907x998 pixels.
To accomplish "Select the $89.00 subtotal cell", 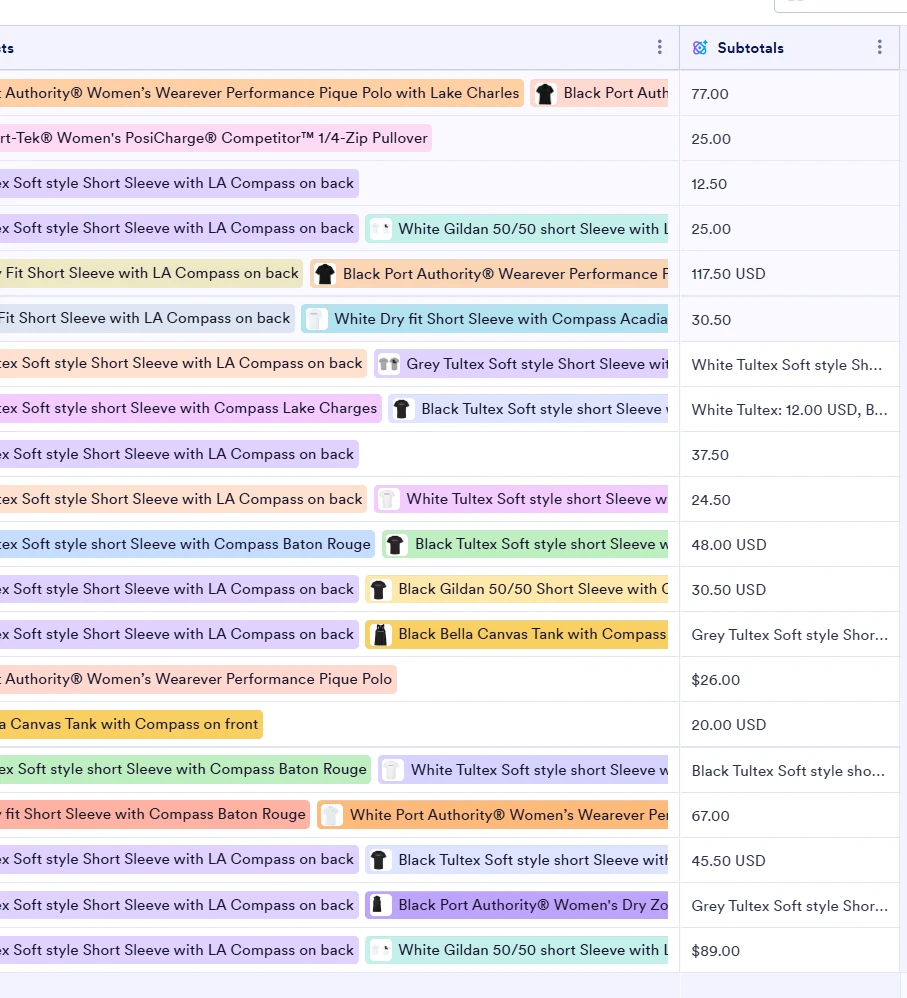I will [789, 951].
